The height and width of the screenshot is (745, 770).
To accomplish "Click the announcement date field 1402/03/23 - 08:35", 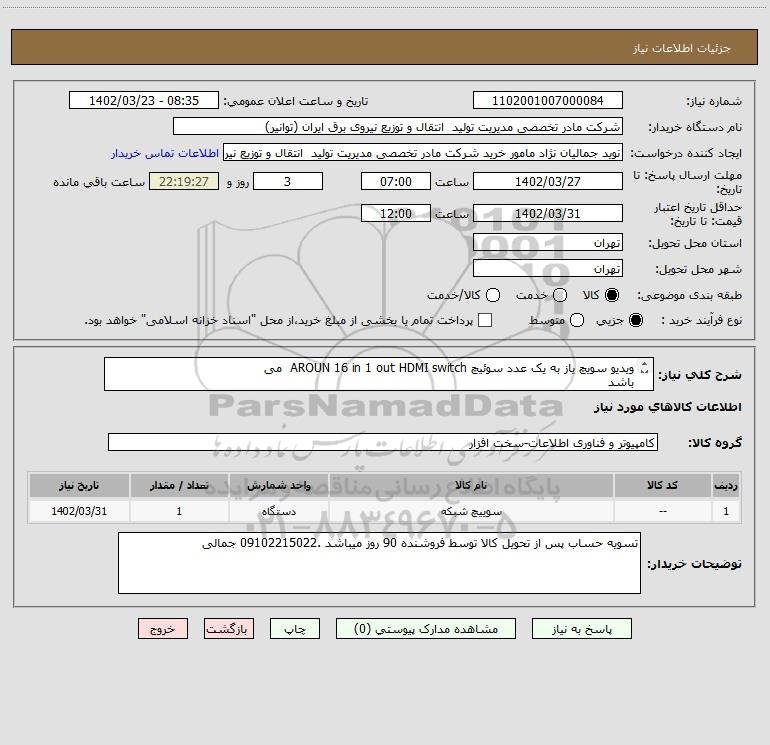I will coord(144,101).
